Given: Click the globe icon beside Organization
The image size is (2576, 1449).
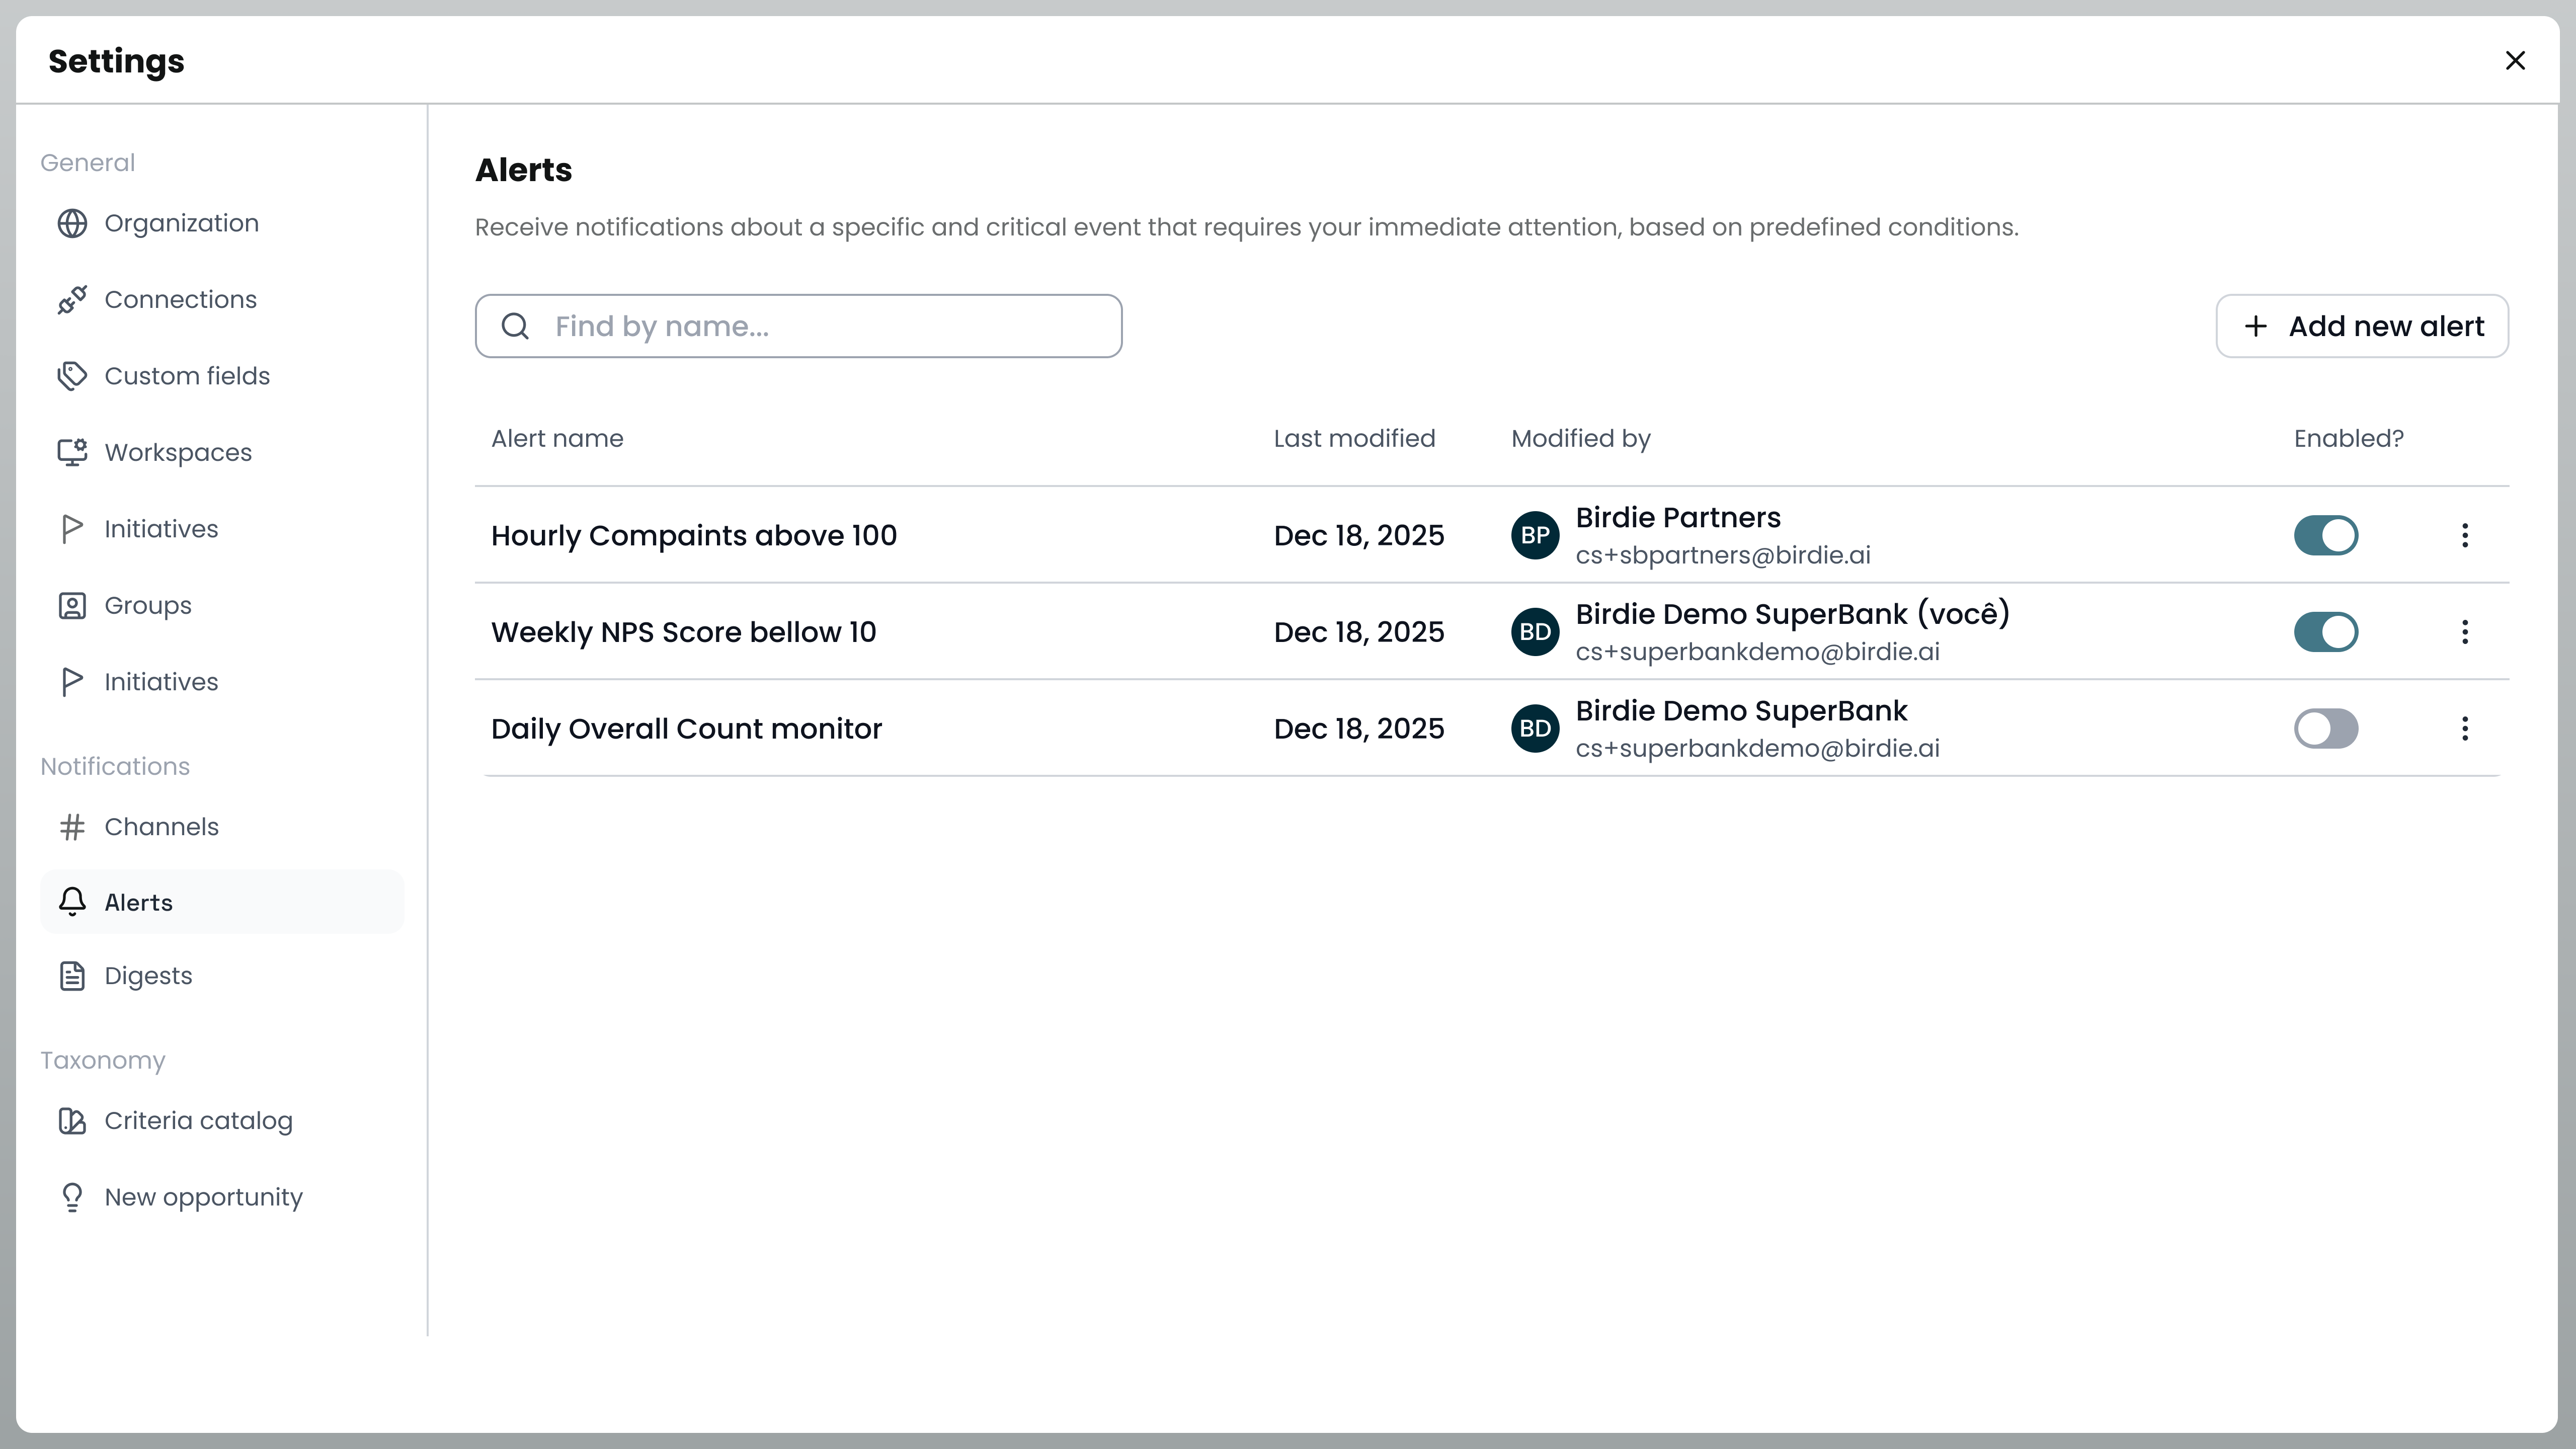Looking at the screenshot, I should coord(72,223).
